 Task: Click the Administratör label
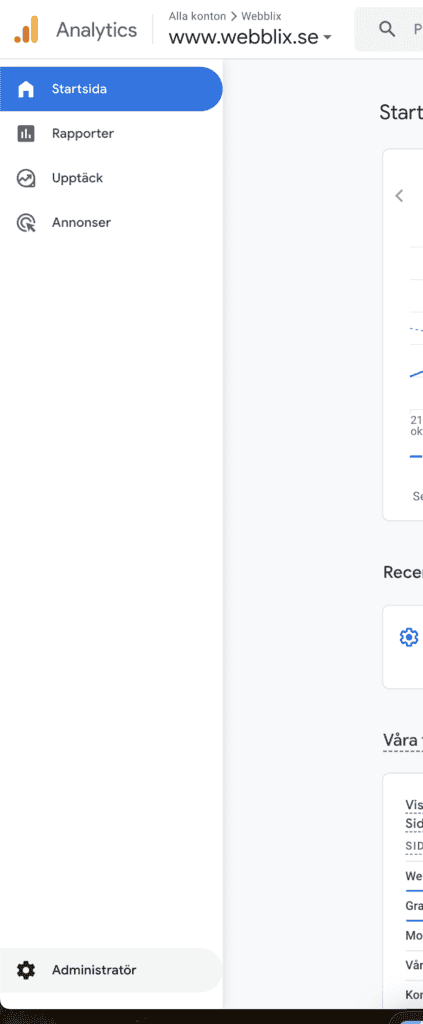tap(94, 970)
